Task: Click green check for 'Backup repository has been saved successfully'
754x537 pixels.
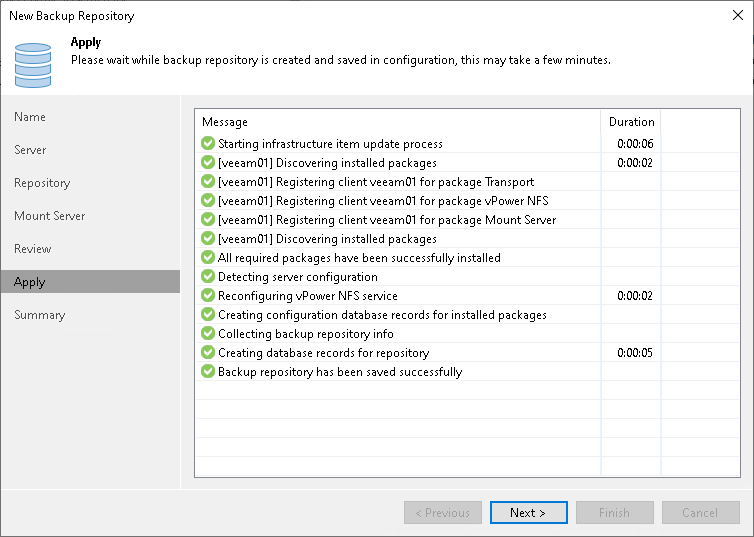Action: tap(208, 372)
